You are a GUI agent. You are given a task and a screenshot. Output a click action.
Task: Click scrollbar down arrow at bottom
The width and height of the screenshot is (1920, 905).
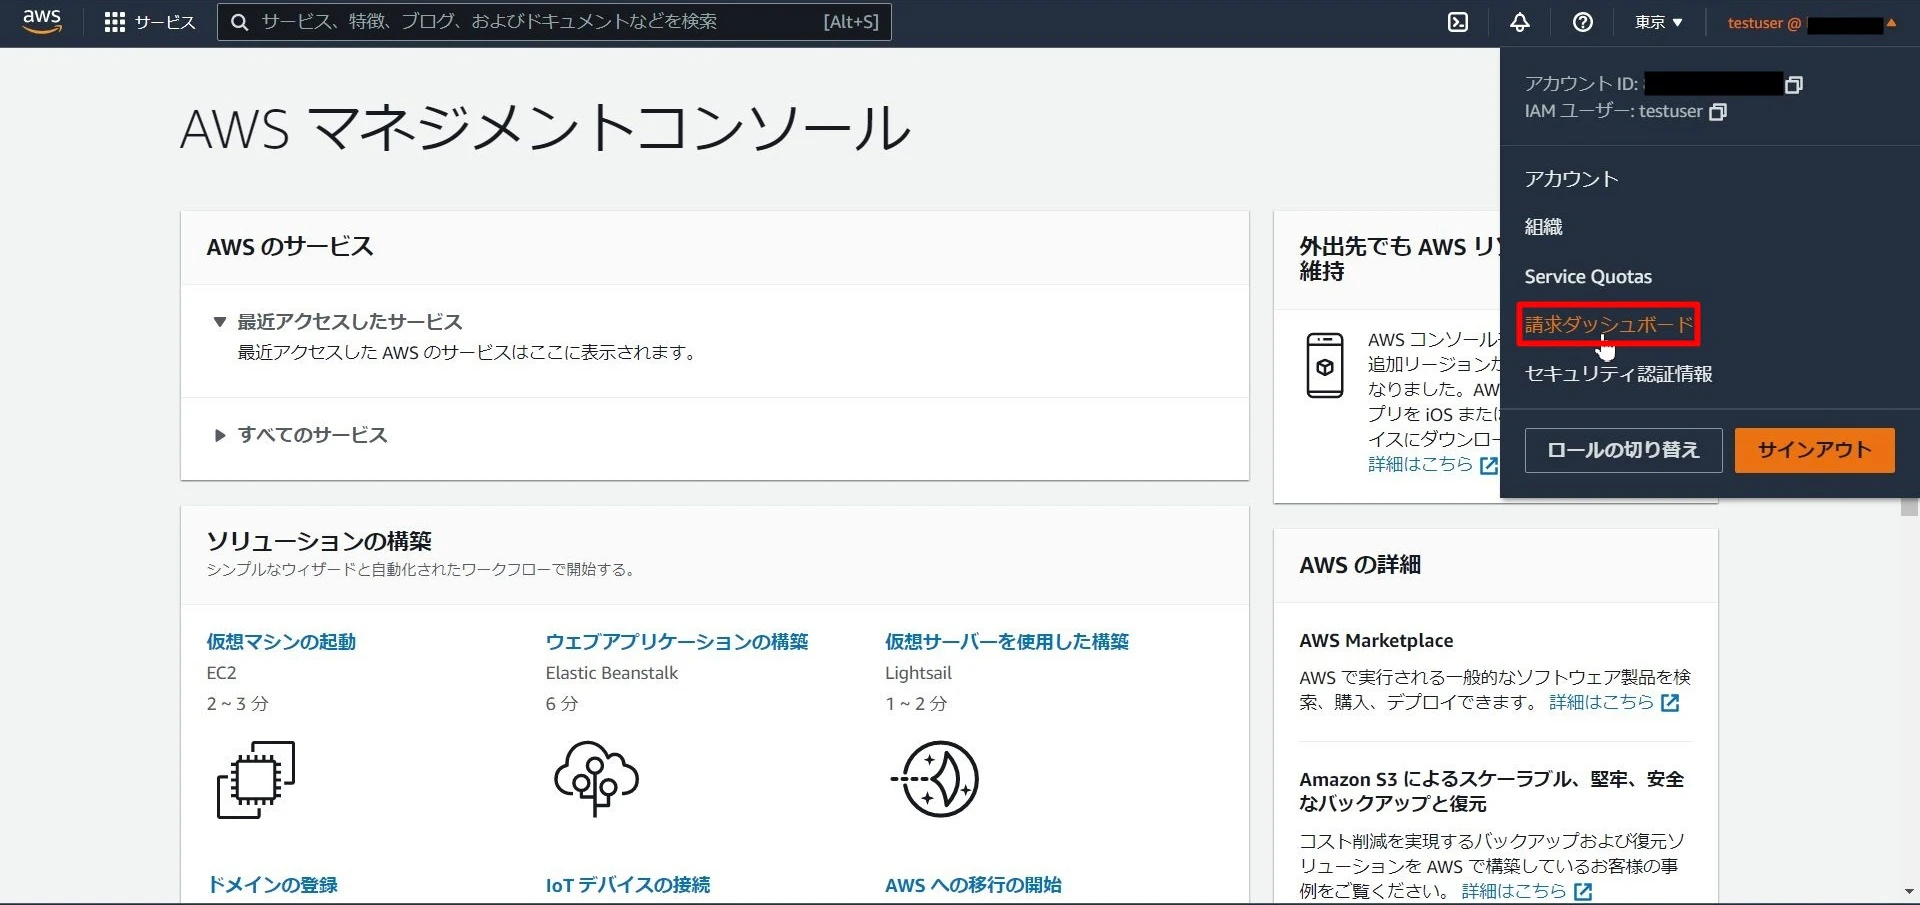(1909, 891)
